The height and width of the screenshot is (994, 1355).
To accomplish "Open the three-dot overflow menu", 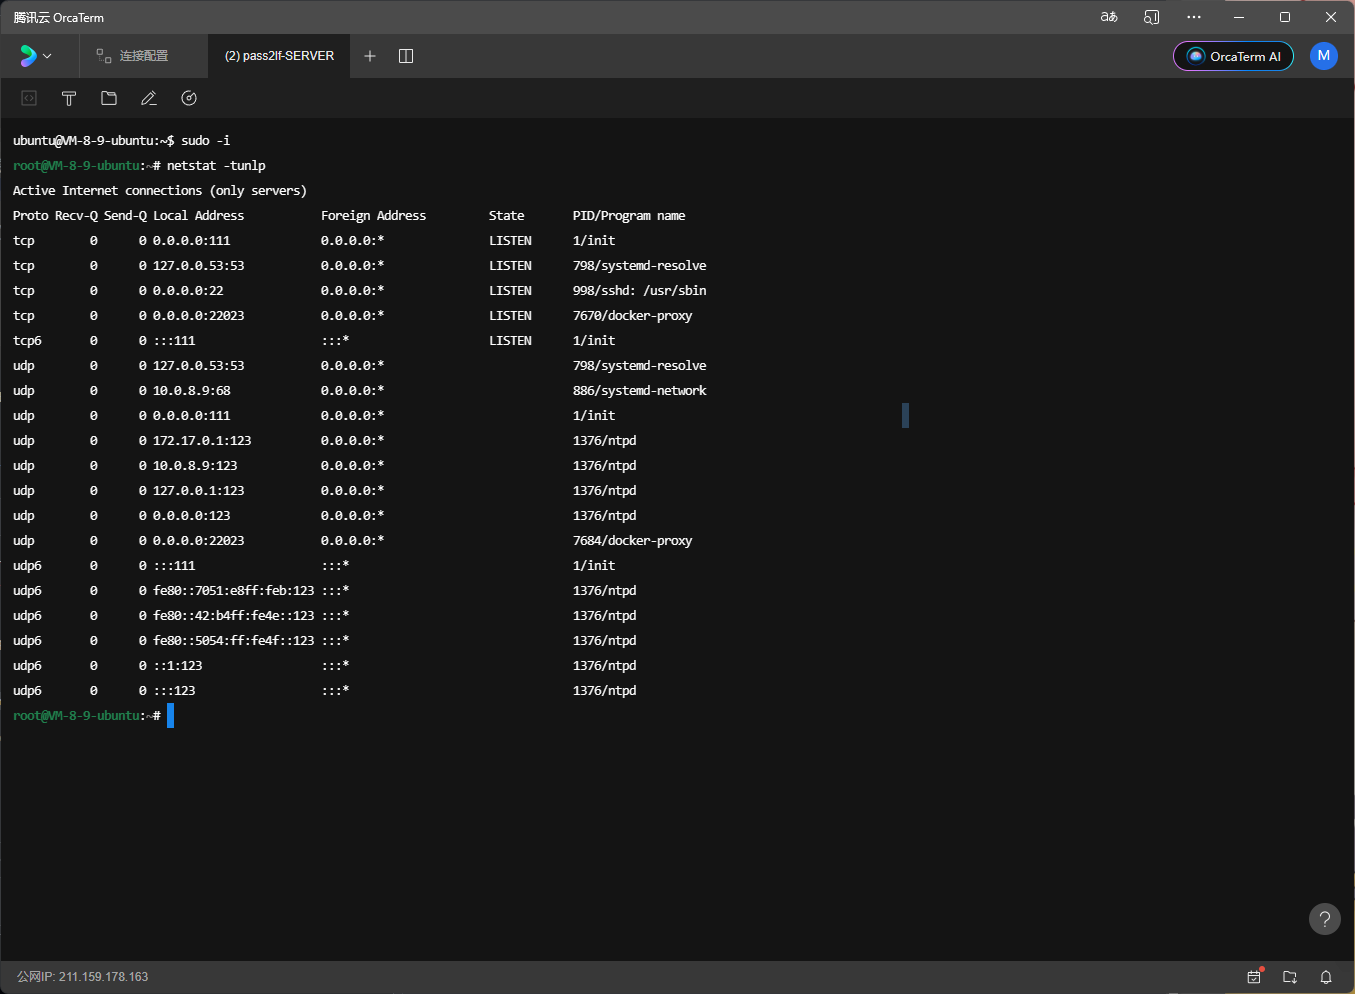I will point(1195,17).
